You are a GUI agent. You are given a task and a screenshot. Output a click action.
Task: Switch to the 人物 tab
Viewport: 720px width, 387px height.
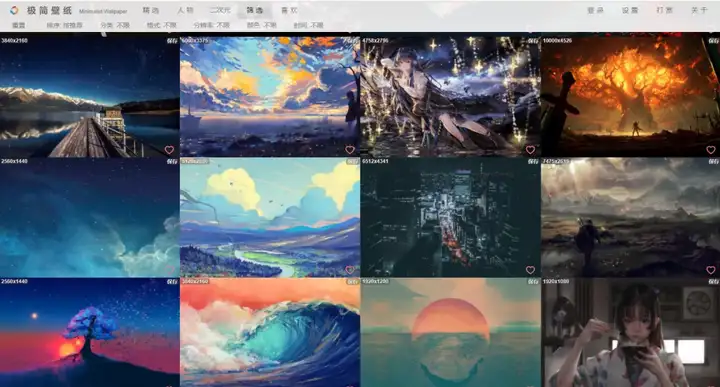[x=185, y=10]
